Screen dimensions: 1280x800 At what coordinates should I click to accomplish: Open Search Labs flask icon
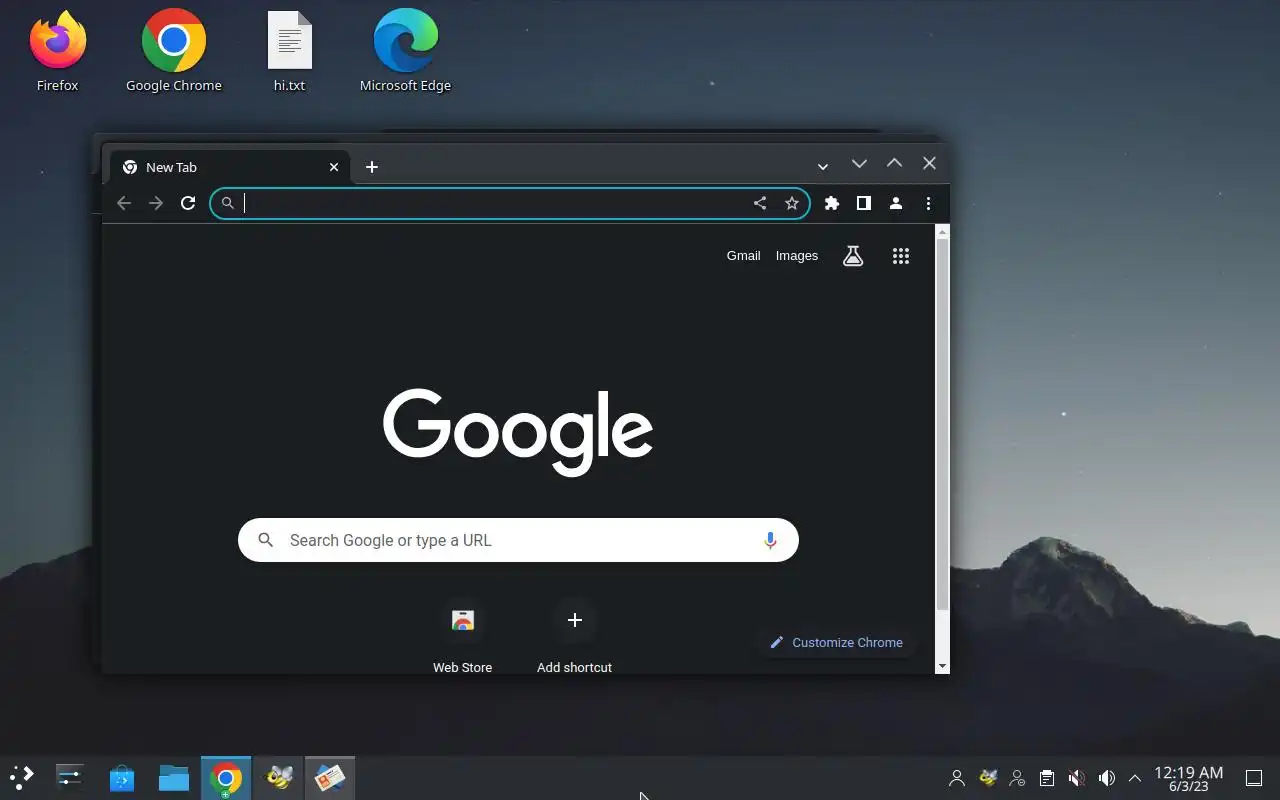(853, 256)
